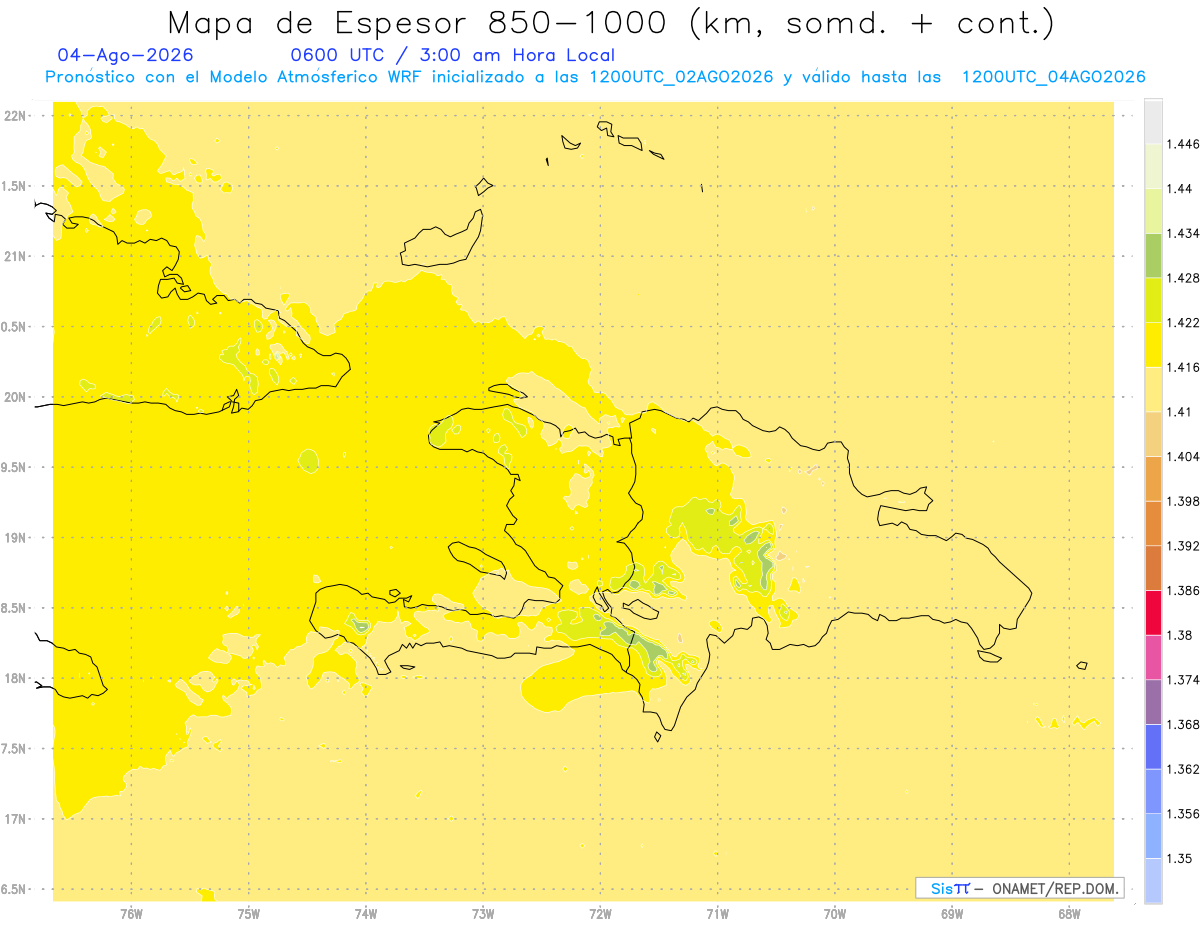
Task: Click the '73W' longitude axis label
Action: (483, 913)
